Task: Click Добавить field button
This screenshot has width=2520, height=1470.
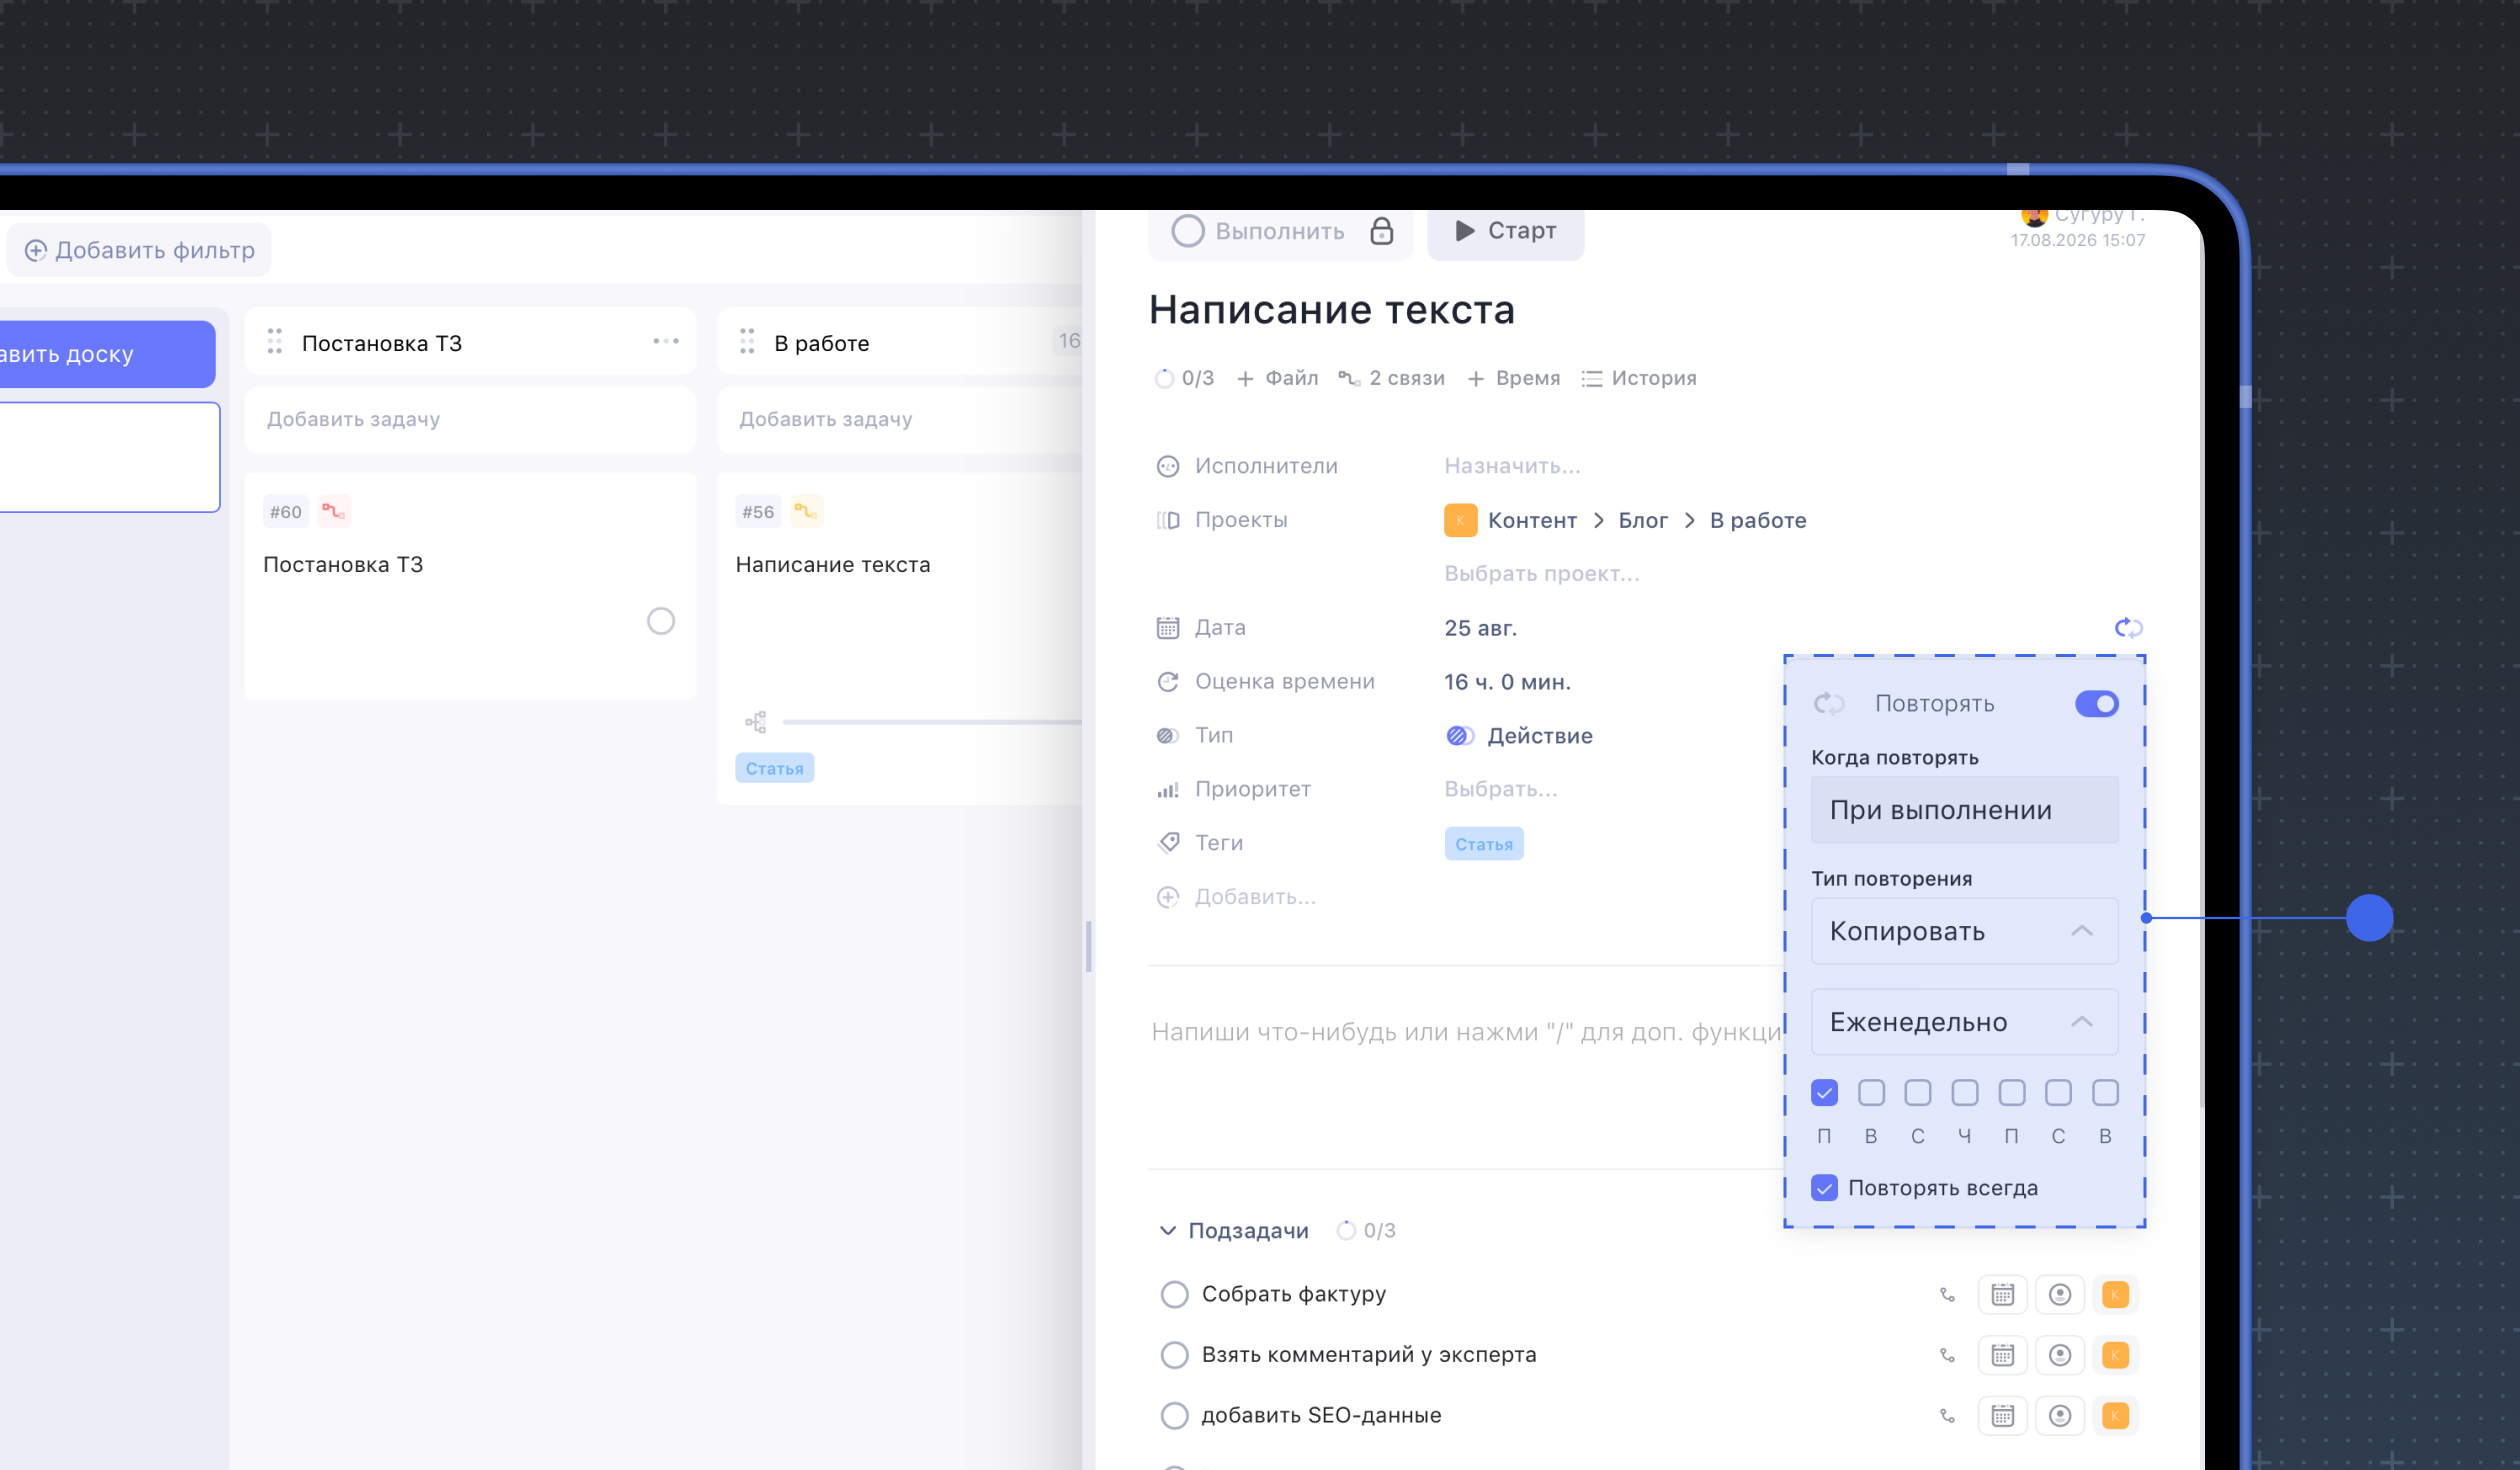Action: pyautogui.click(x=1237, y=897)
